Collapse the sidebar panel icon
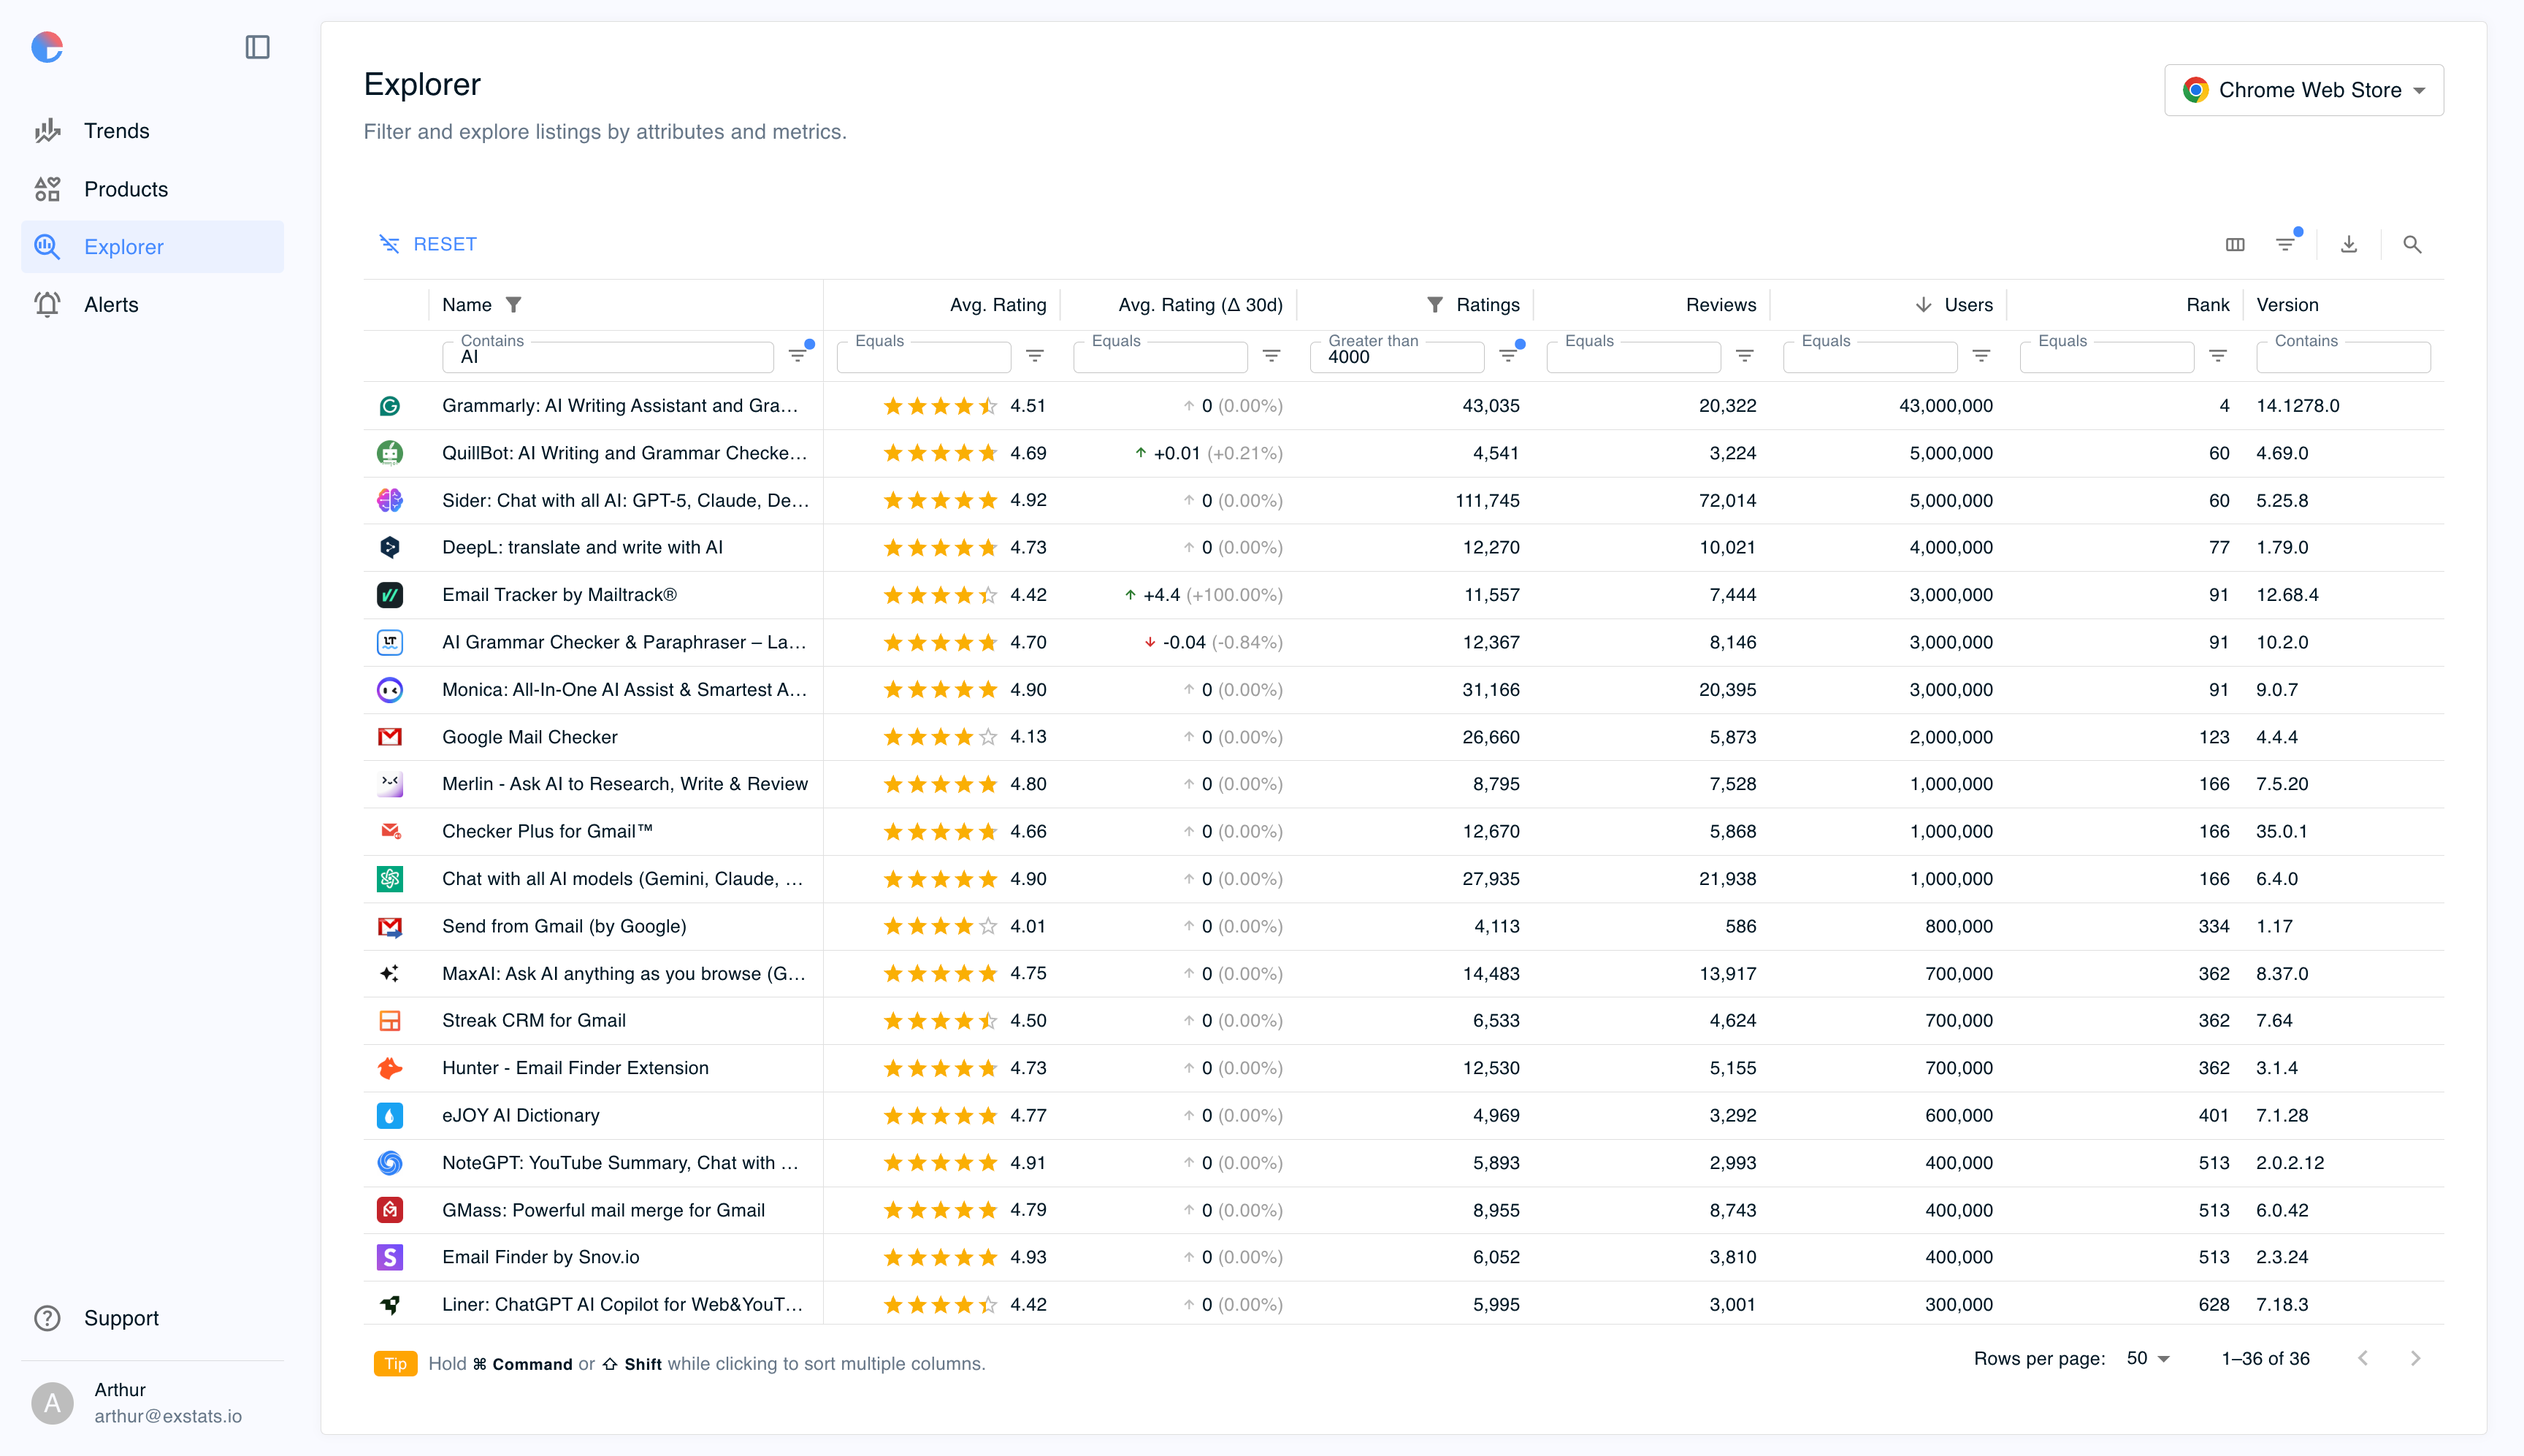 pos(257,47)
